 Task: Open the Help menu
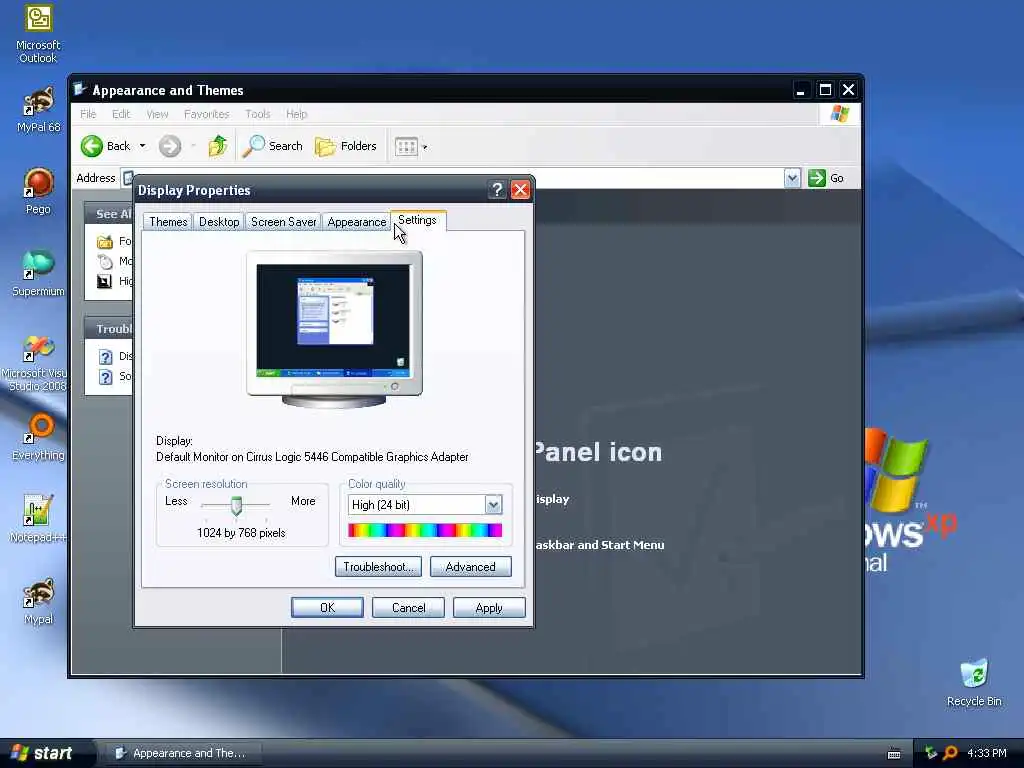pos(296,114)
